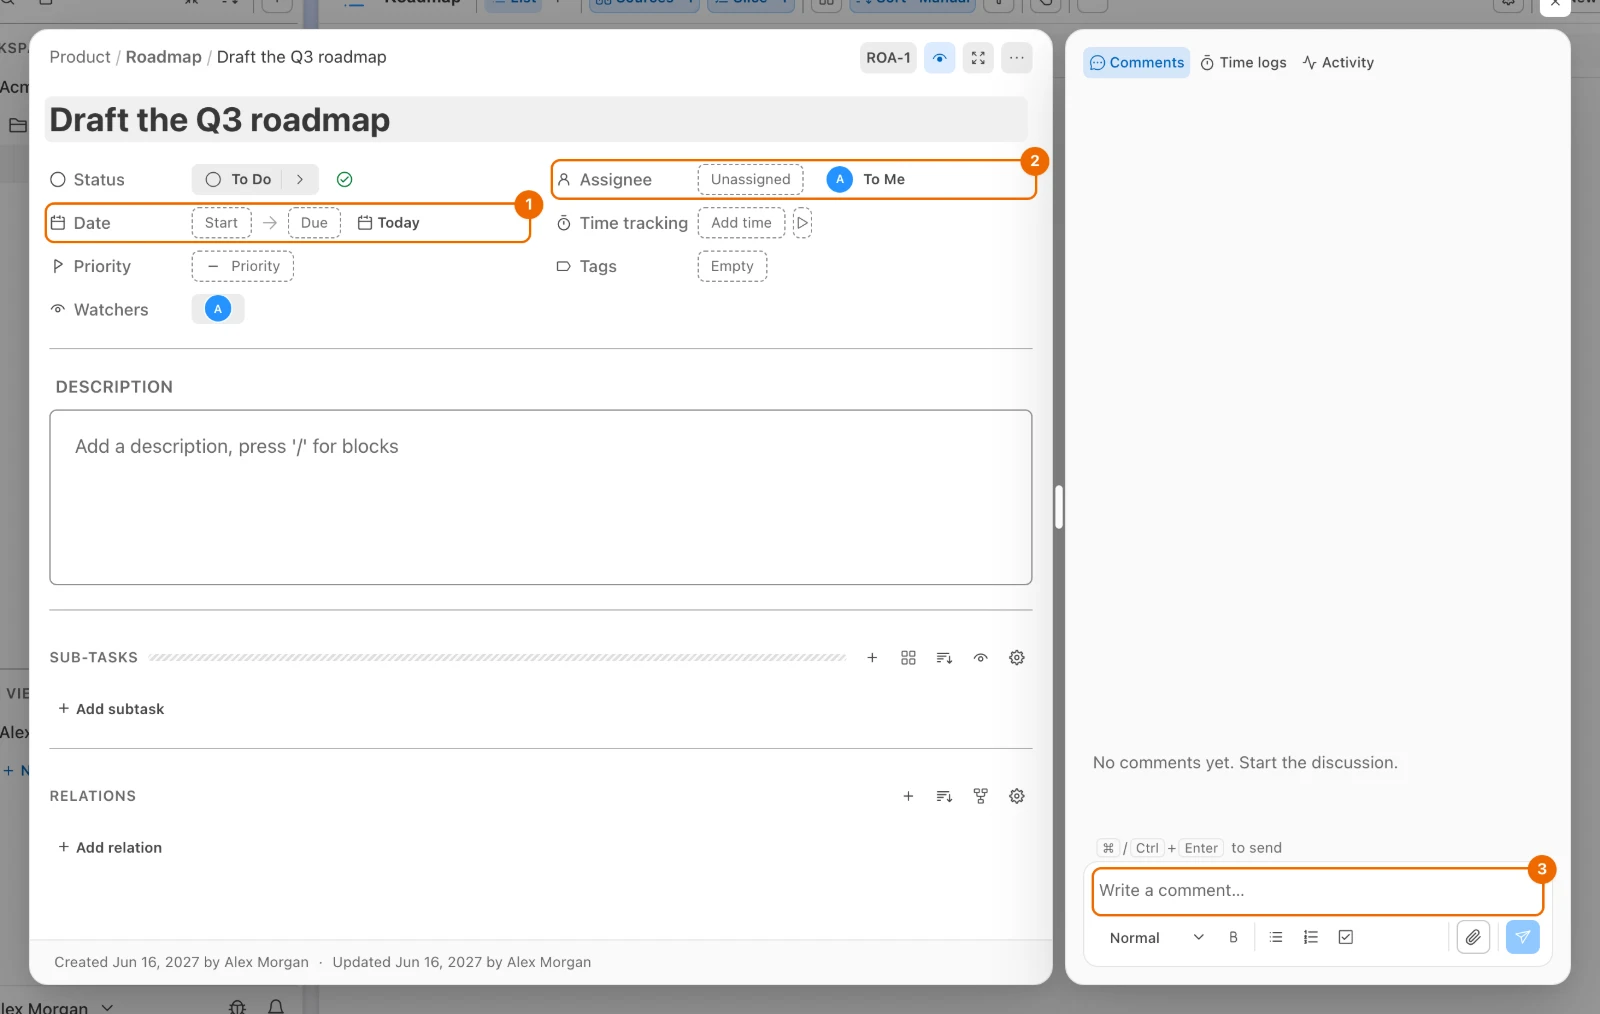Open sub-tasks settings gear
This screenshot has height=1014, width=1600.
click(1017, 658)
